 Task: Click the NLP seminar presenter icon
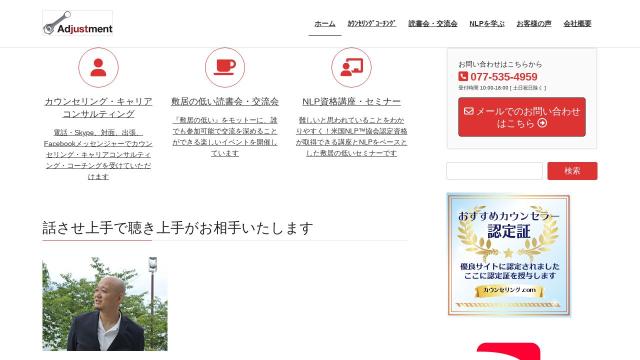pyautogui.click(x=351, y=67)
